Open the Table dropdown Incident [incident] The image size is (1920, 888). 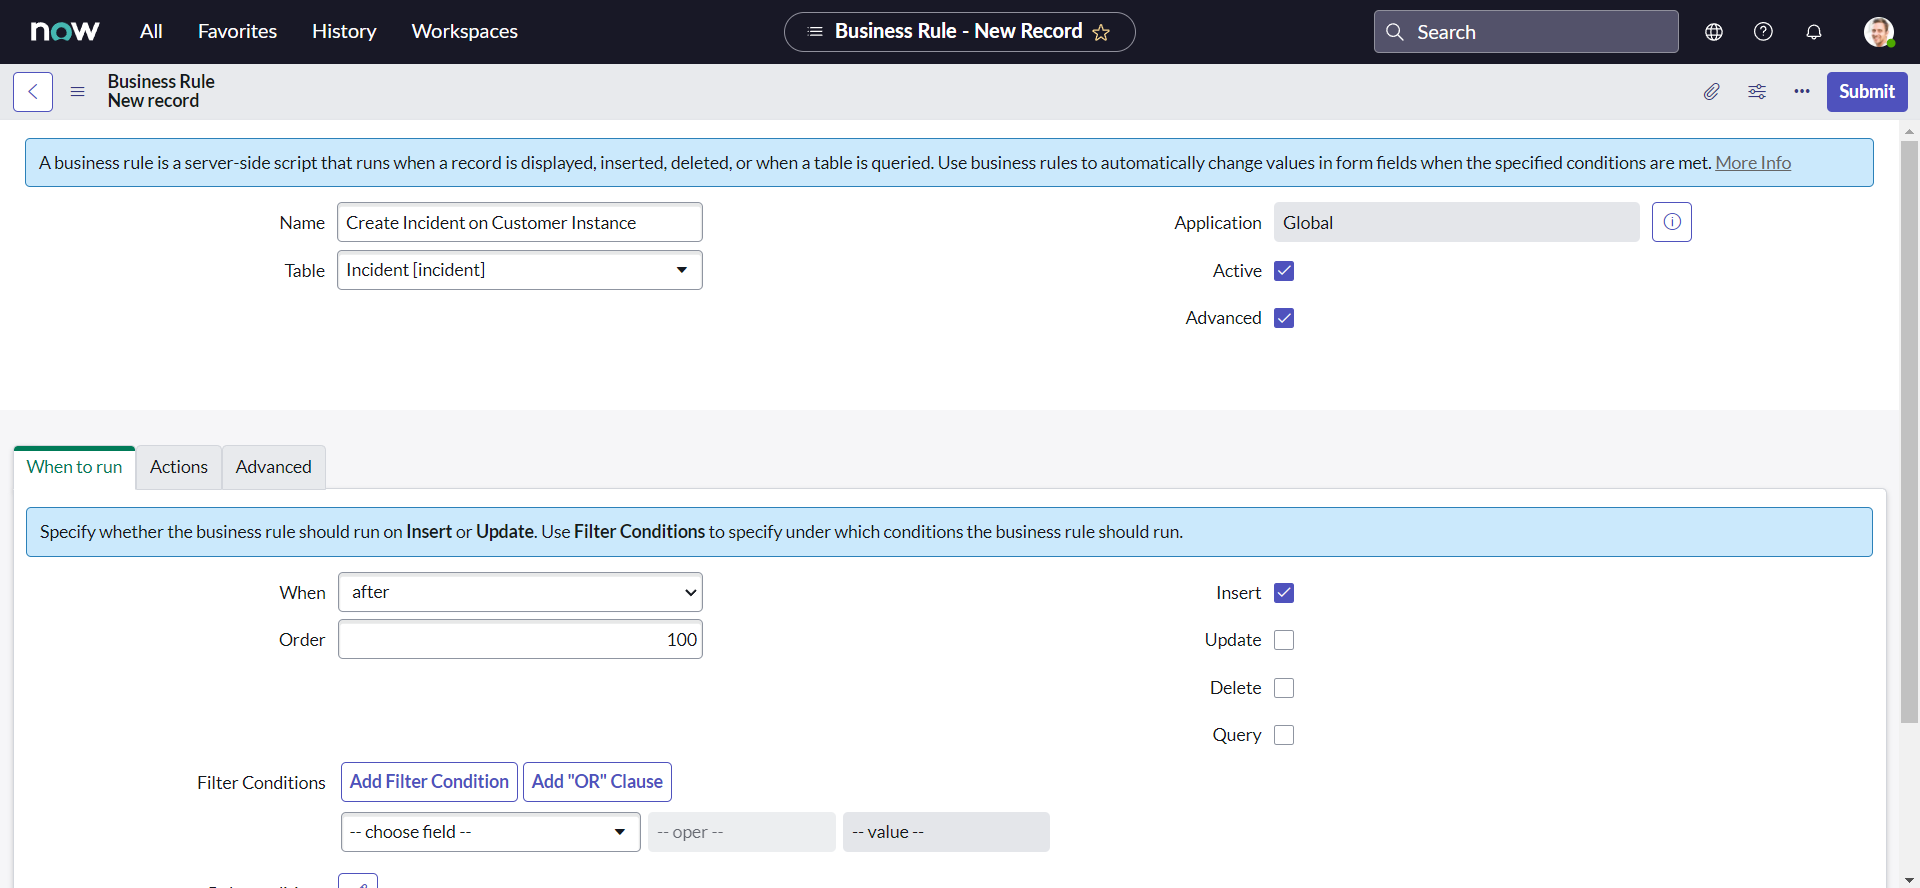pyautogui.click(x=520, y=270)
